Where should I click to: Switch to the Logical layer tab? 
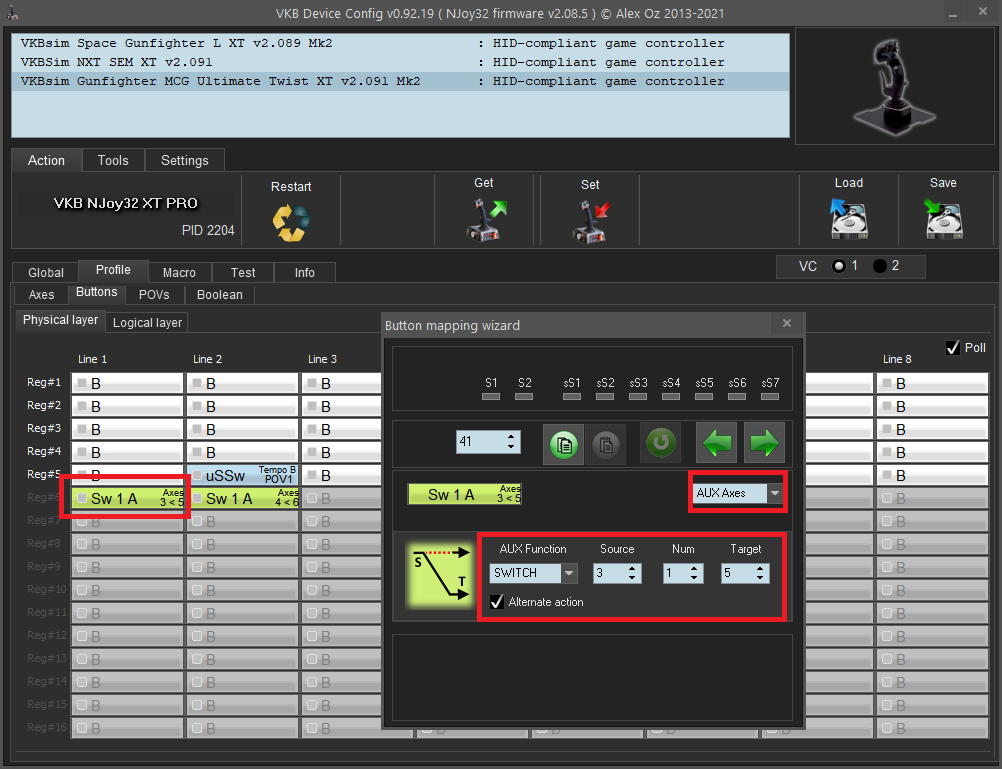pyautogui.click(x=147, y=322)
